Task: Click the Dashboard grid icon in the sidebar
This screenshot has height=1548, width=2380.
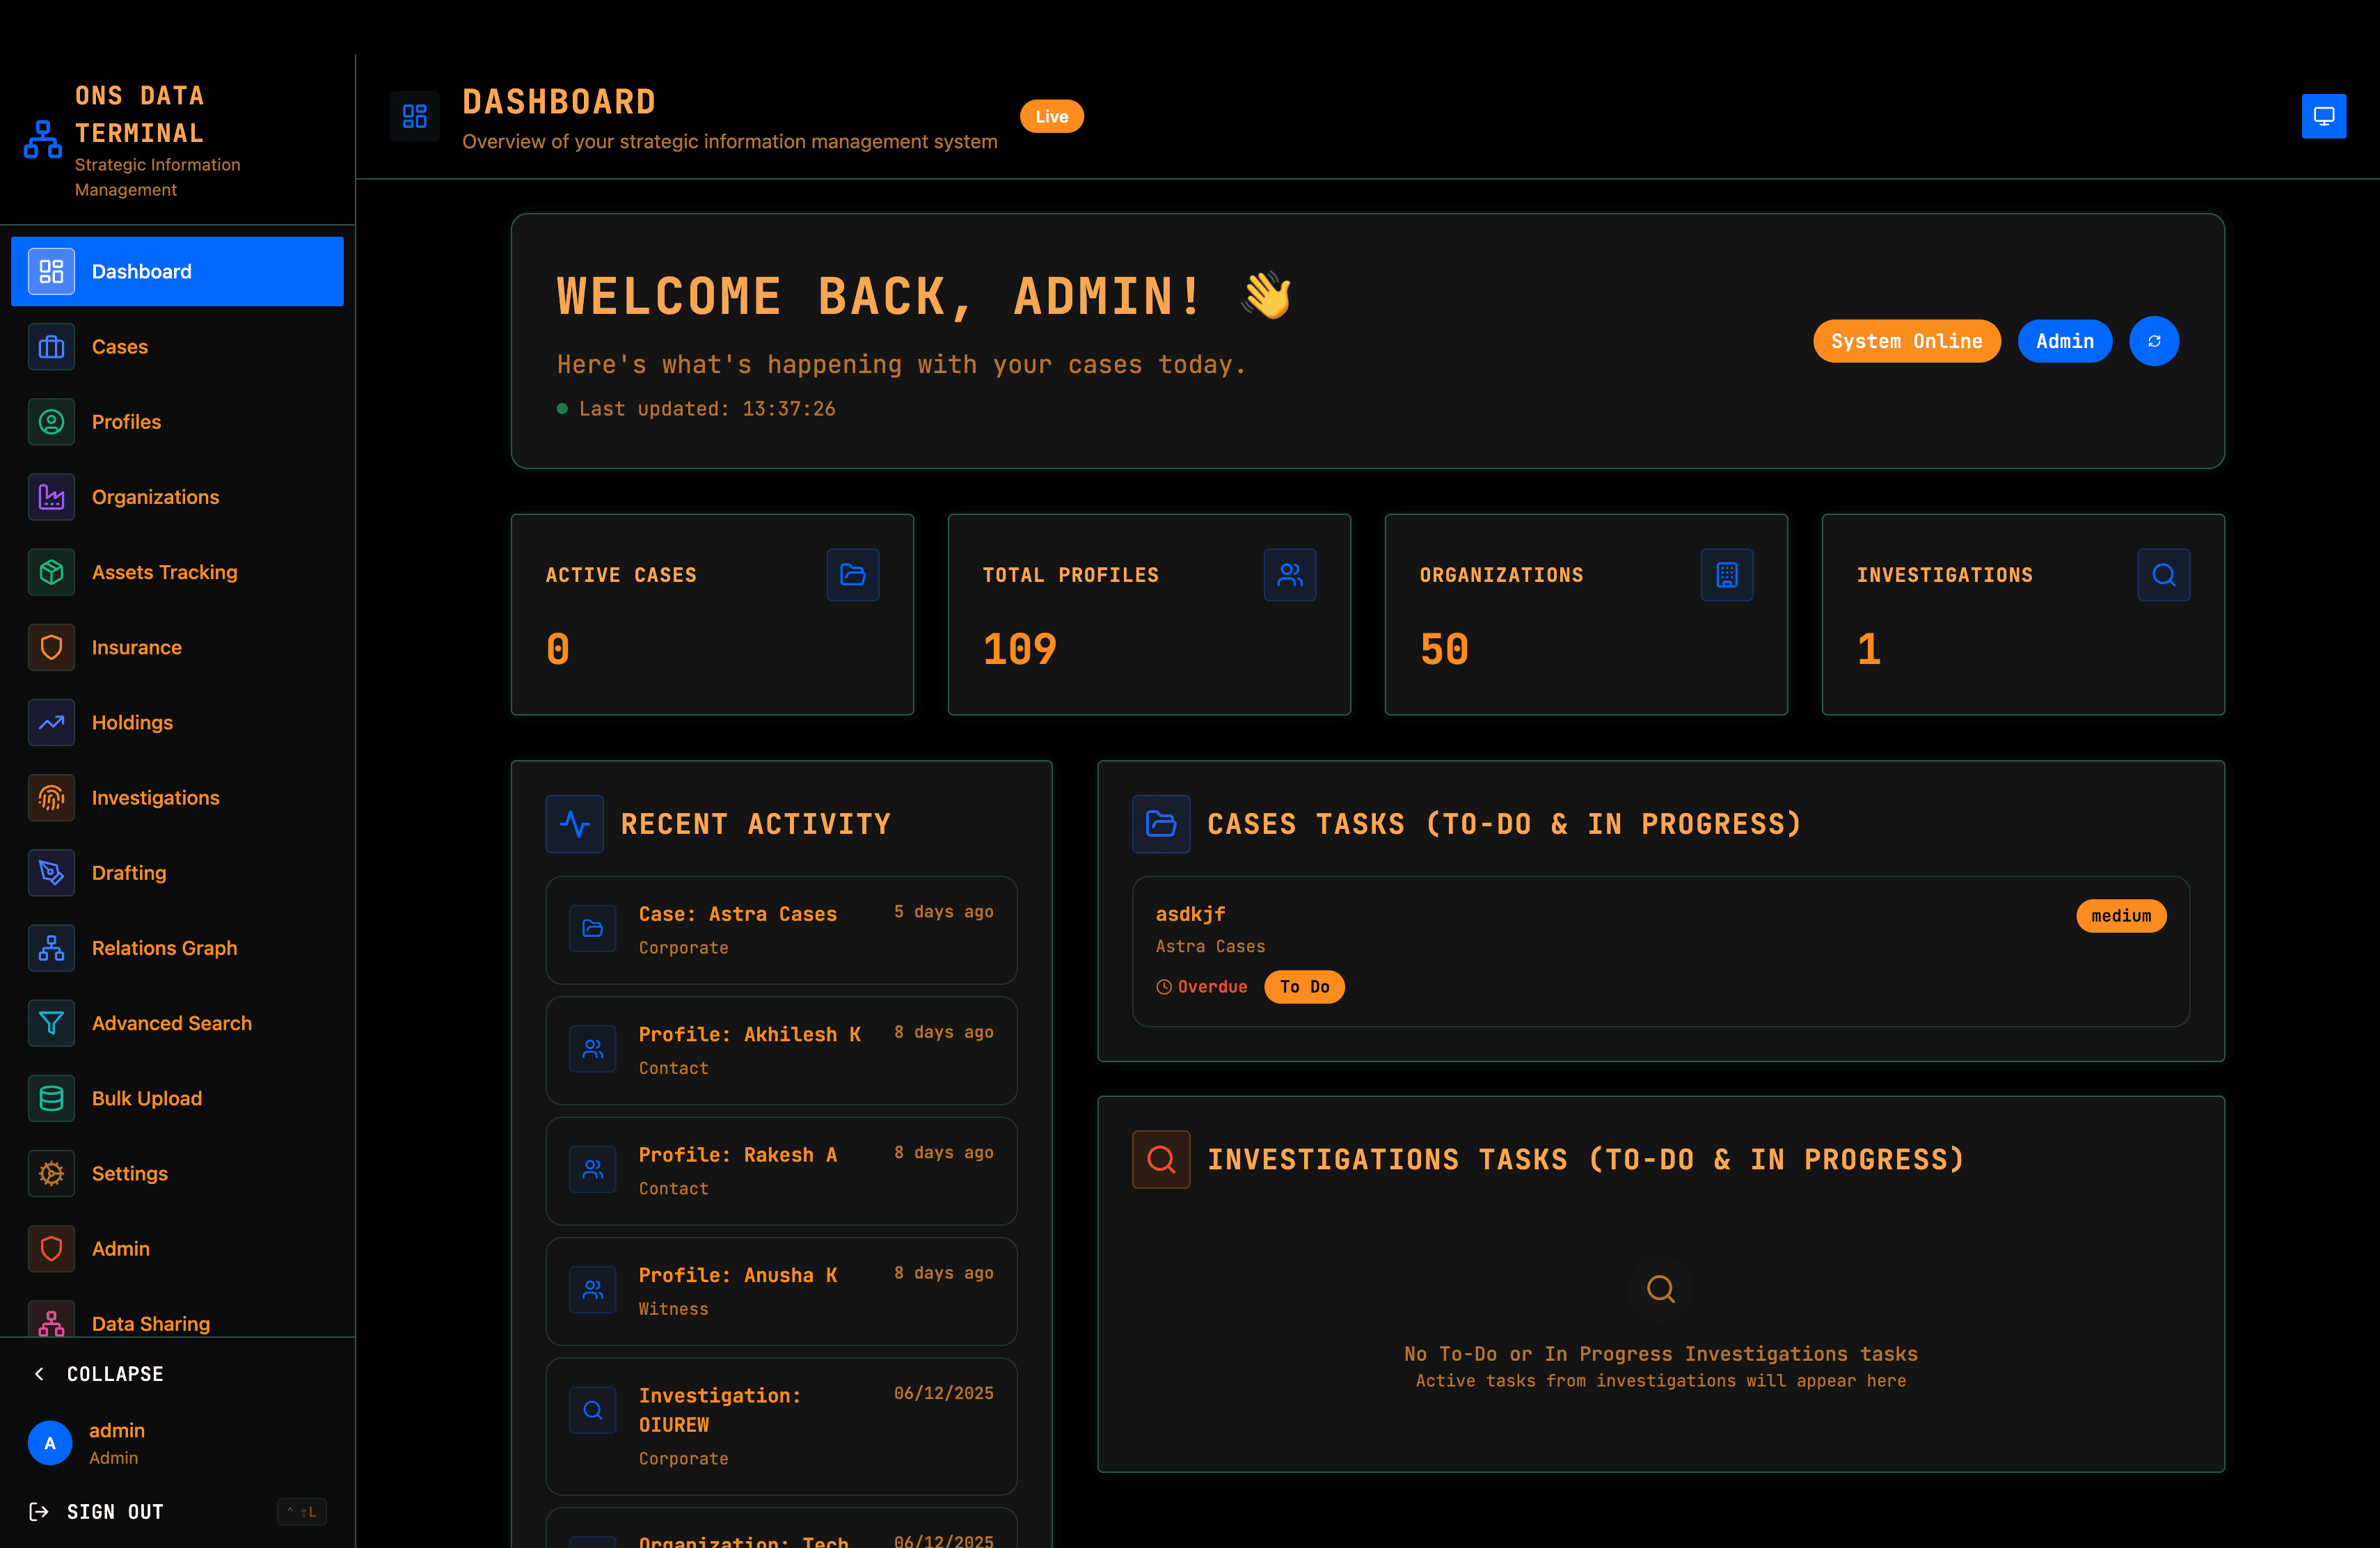Action: pos(51,272)
